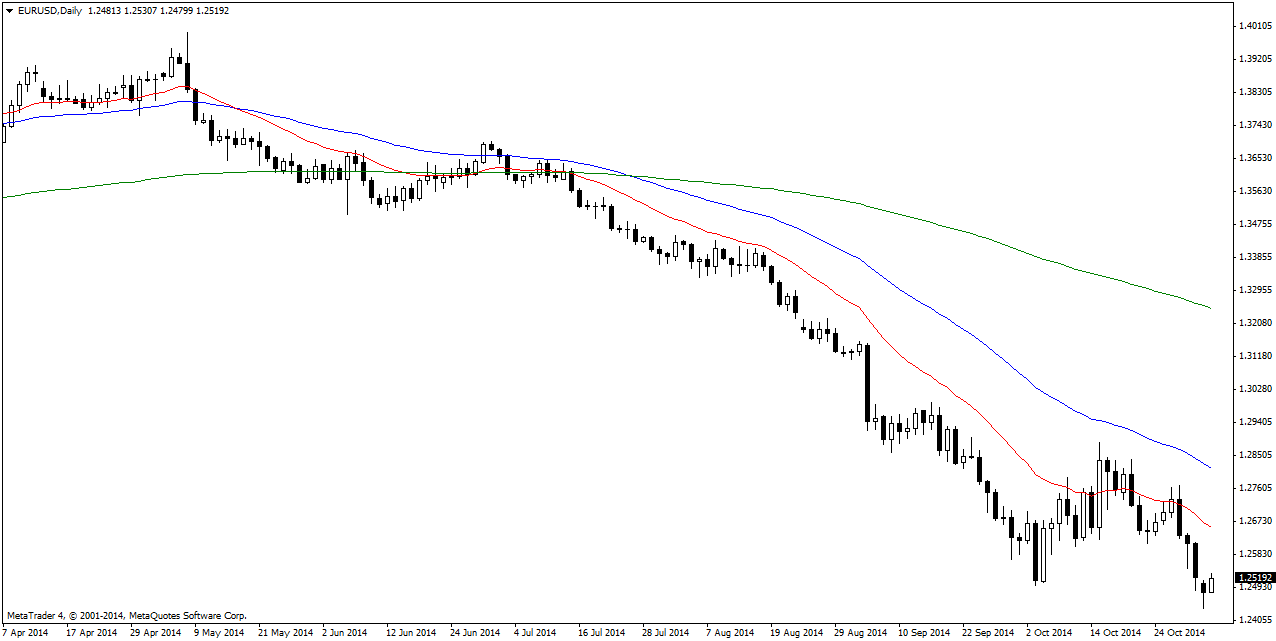1276x641 pixels.
Task: Select the 24 Oct 2014 date label
Action: coord(1180,633)
